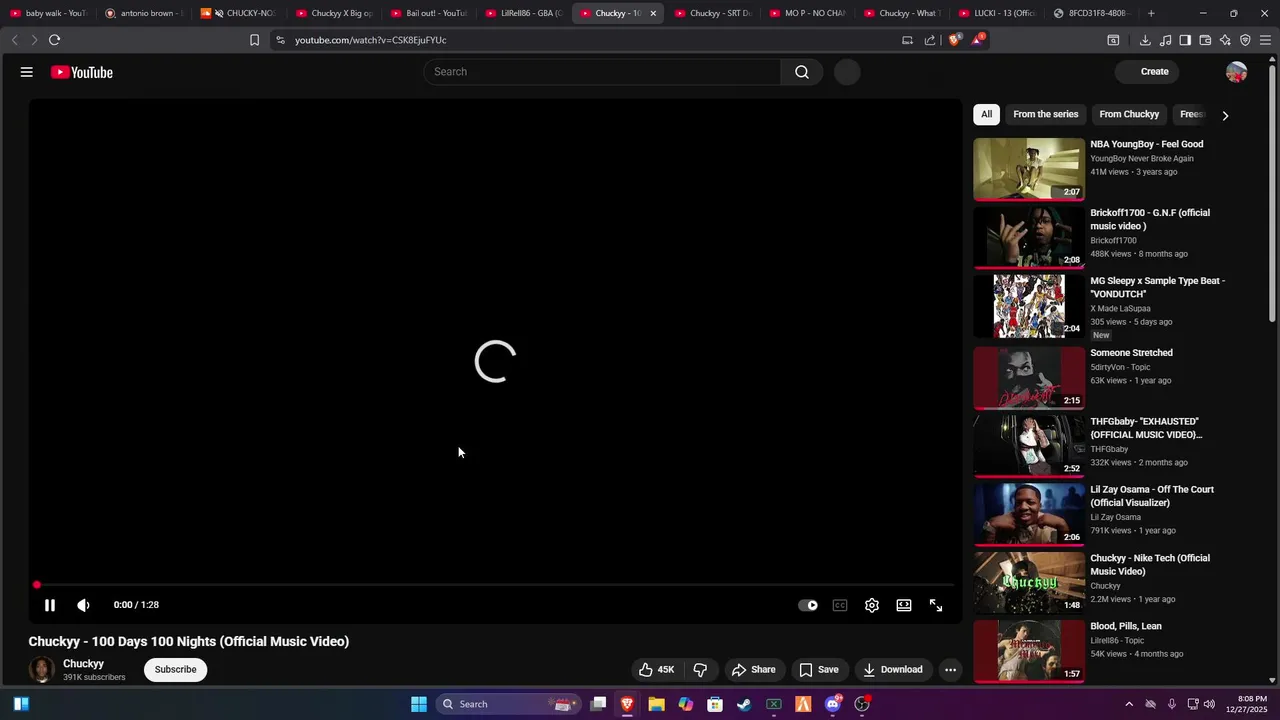Screen dimensions: 1280x720
Task: Mute the video using the speaker icon
Action: (x=84, y=605)
